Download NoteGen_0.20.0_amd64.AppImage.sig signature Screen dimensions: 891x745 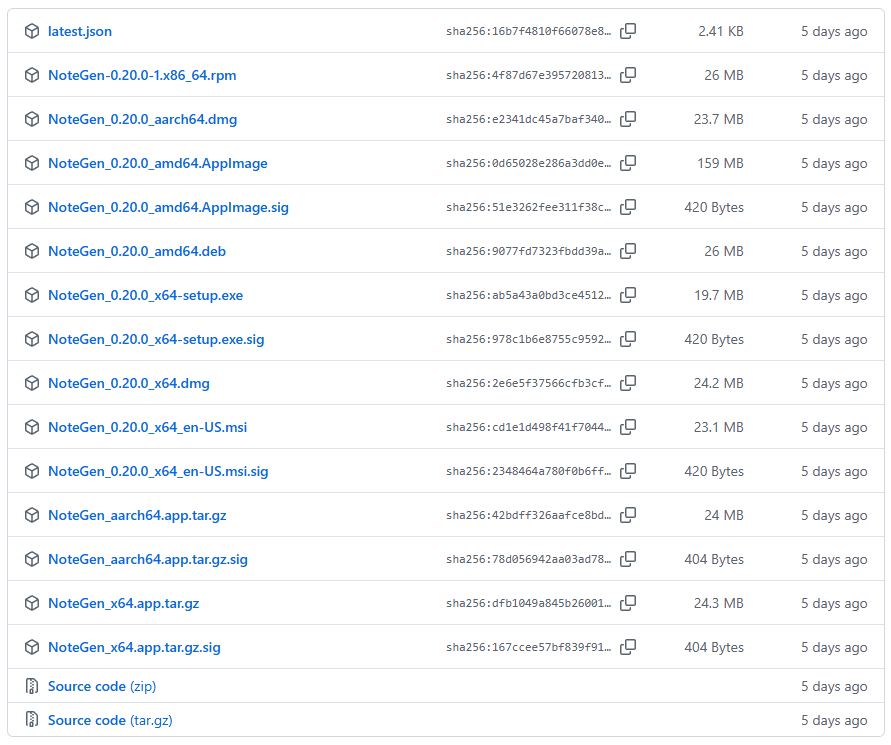[x=168, y=207]
